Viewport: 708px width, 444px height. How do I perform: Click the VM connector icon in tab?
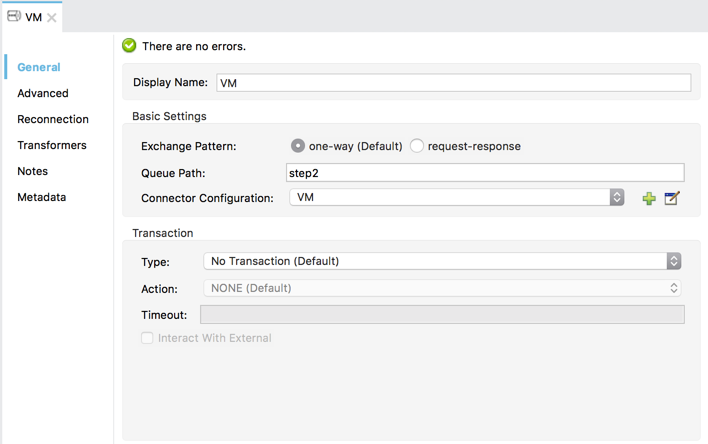coord(14,17)
